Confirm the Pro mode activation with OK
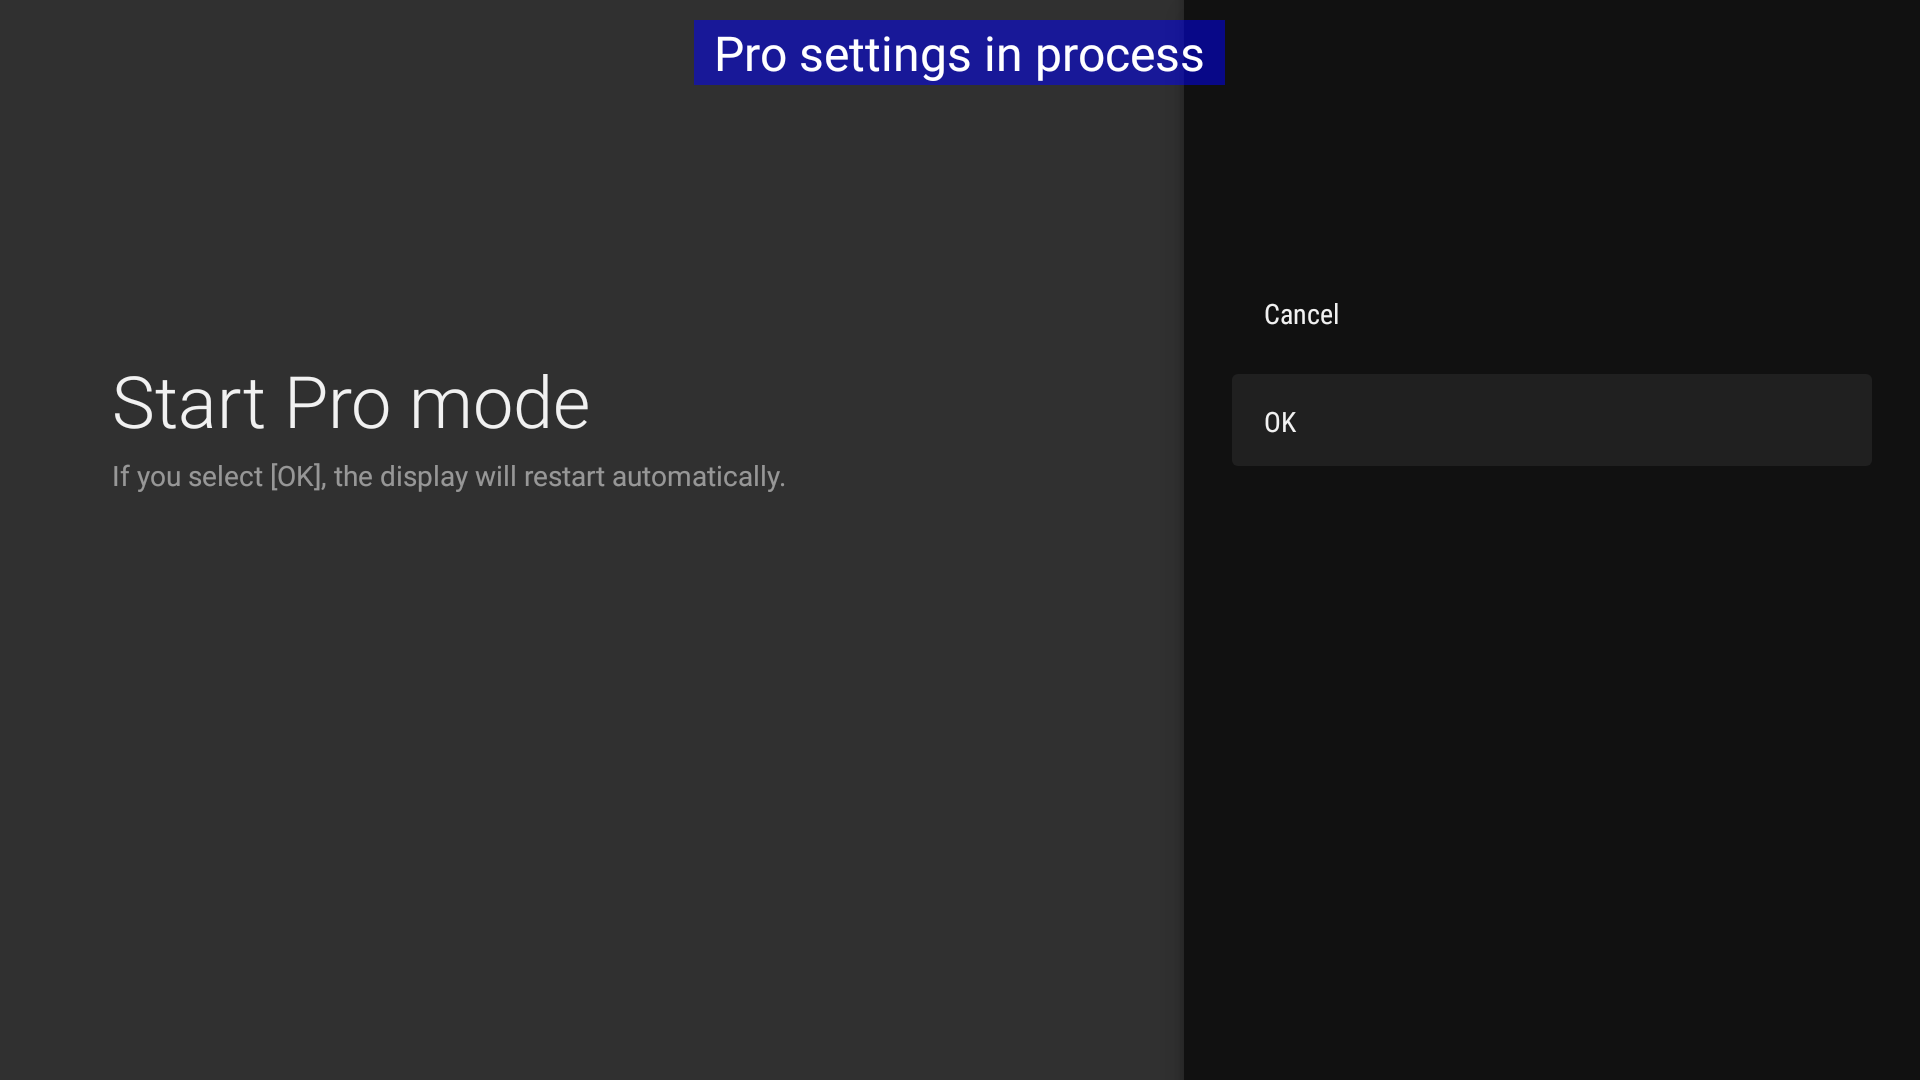1920x1080 pixels. point(1551,420)
